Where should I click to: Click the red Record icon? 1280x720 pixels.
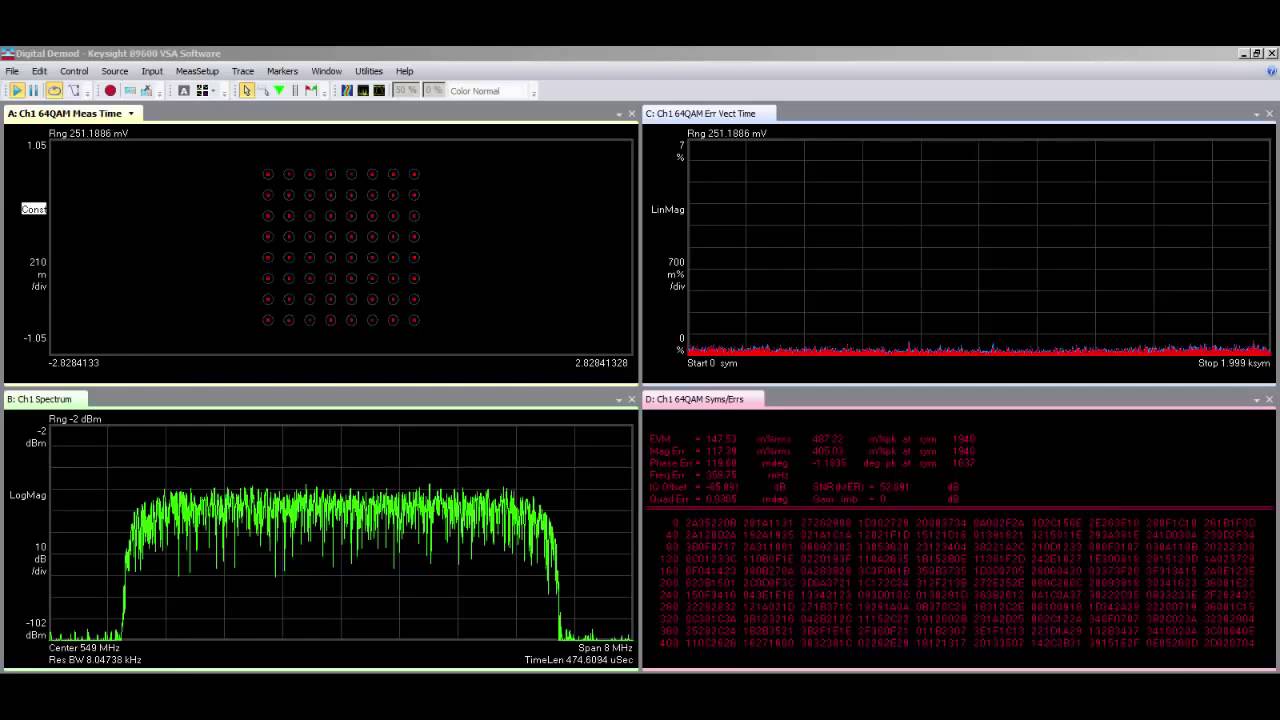click(x=111, y=90)
